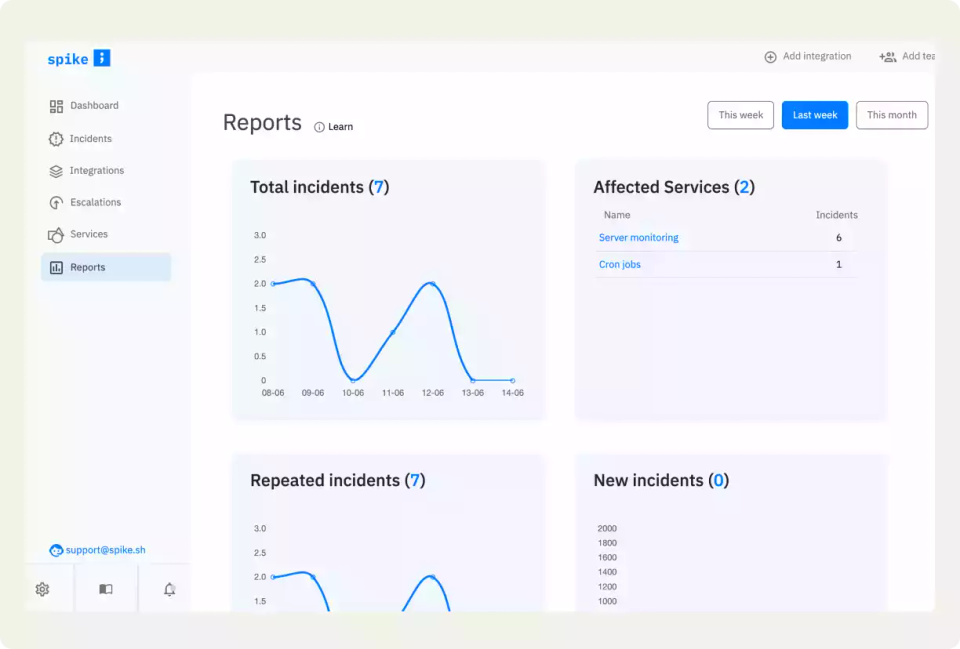The height and width of the screenshot is (649, 960).
Task: Click the spike logo
Action: point(79,58)
